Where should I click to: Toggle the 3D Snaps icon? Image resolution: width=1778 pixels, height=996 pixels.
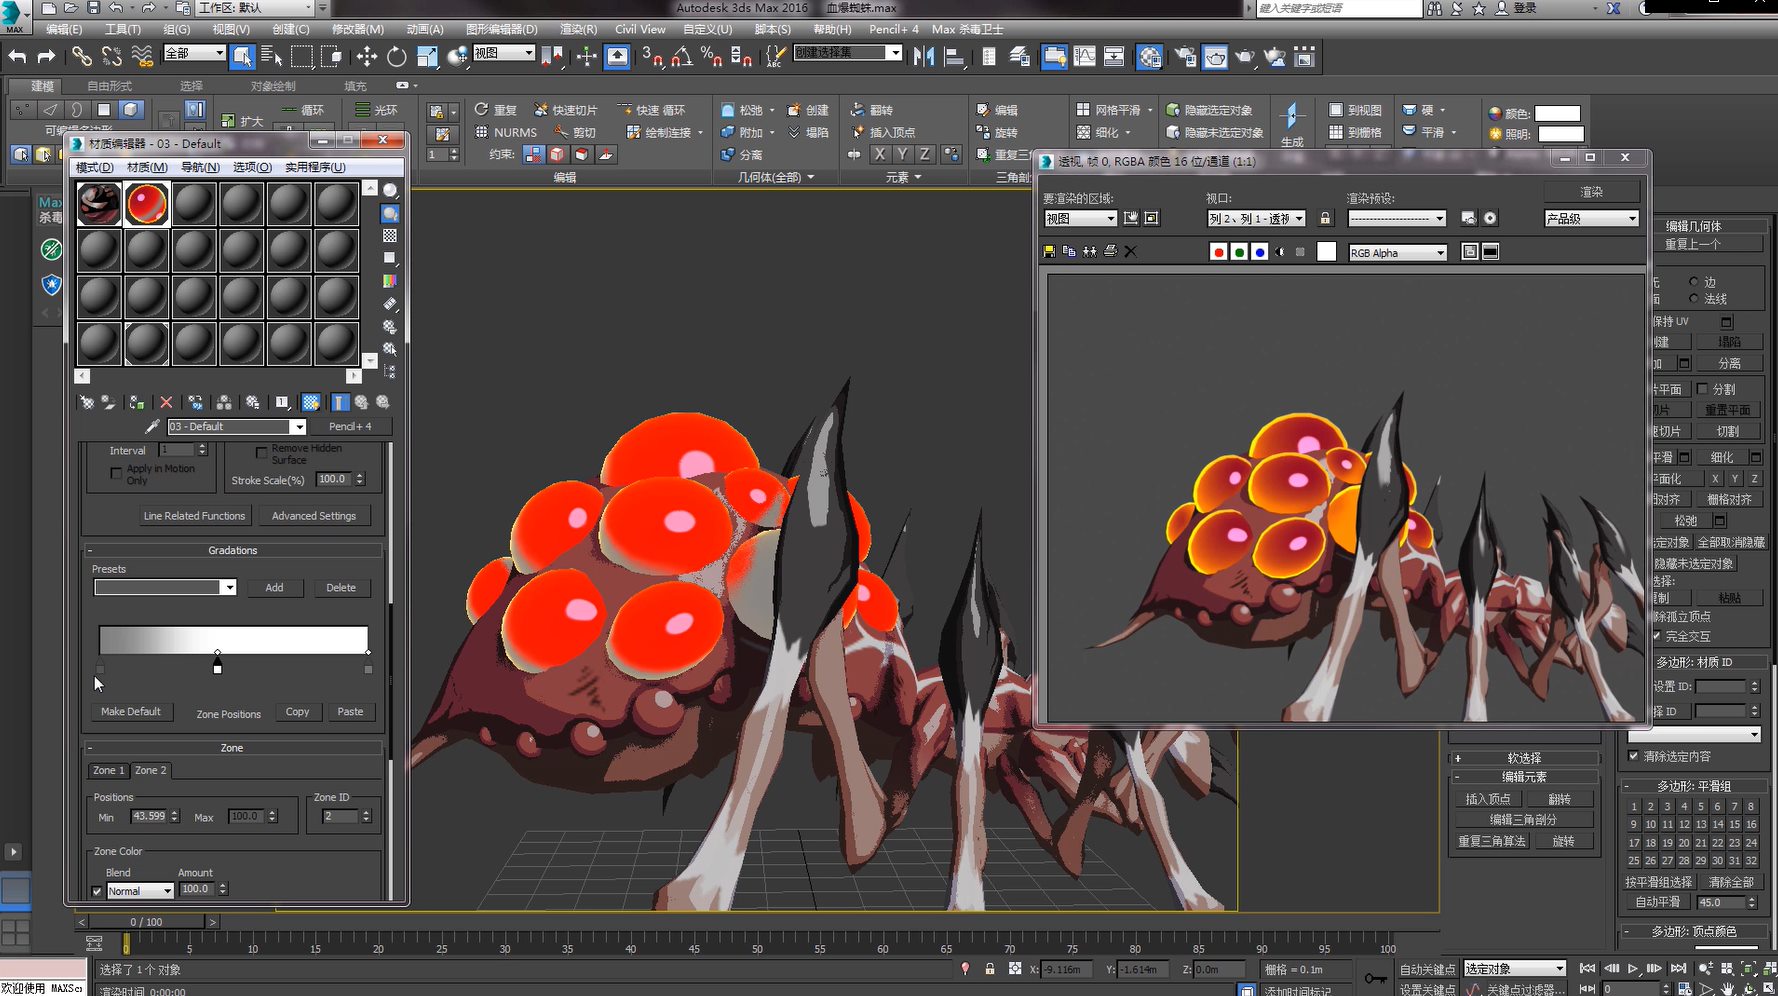click(652, 57)
